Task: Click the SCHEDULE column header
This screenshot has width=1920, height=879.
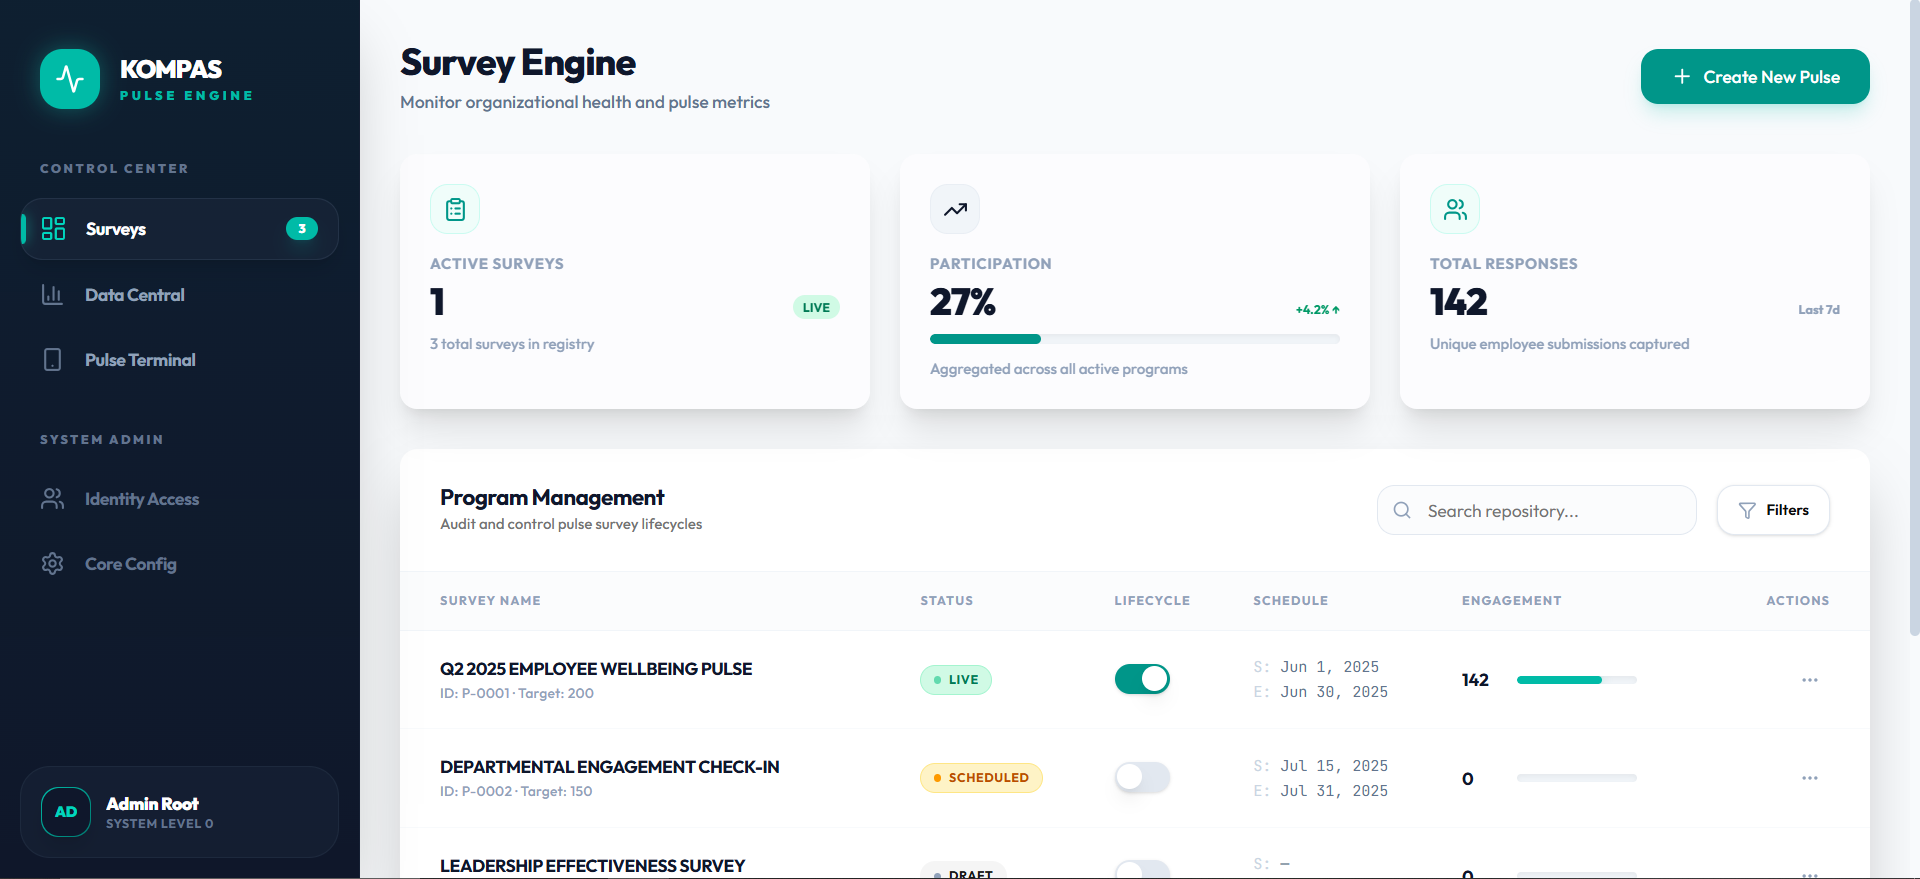Action: click(1291, 601)
